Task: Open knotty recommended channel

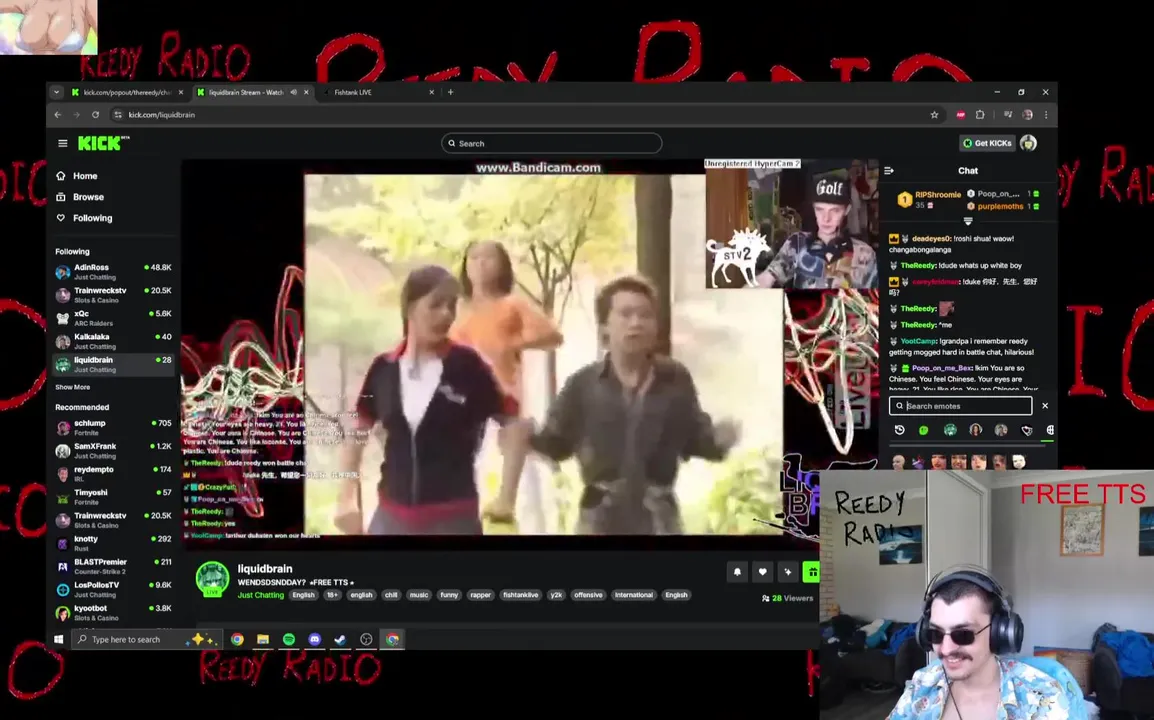Action: [114, 543]
